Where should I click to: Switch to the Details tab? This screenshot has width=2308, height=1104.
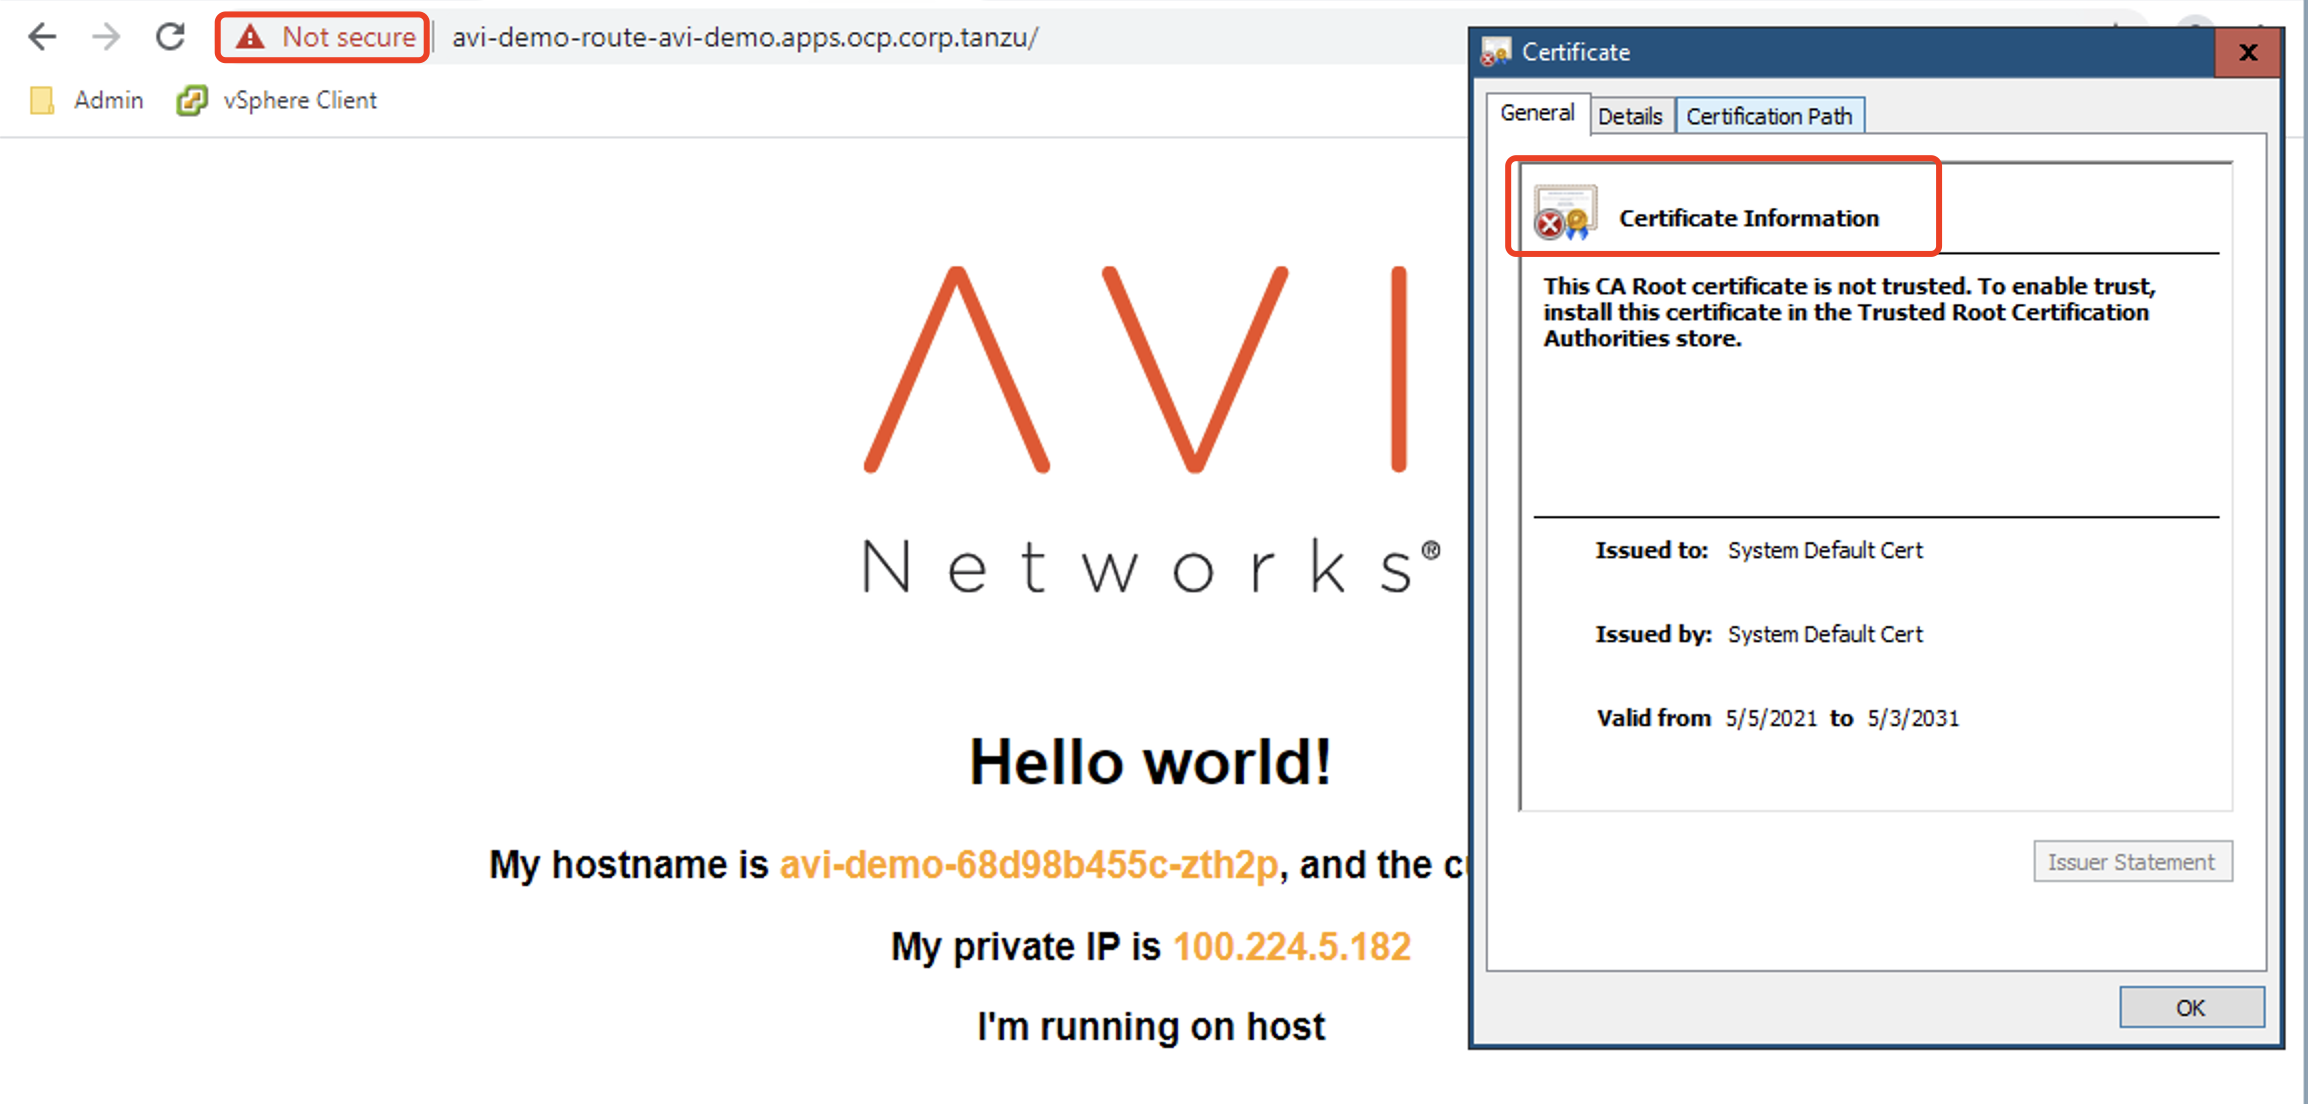pyautogui.click(x=1629, y=116)
